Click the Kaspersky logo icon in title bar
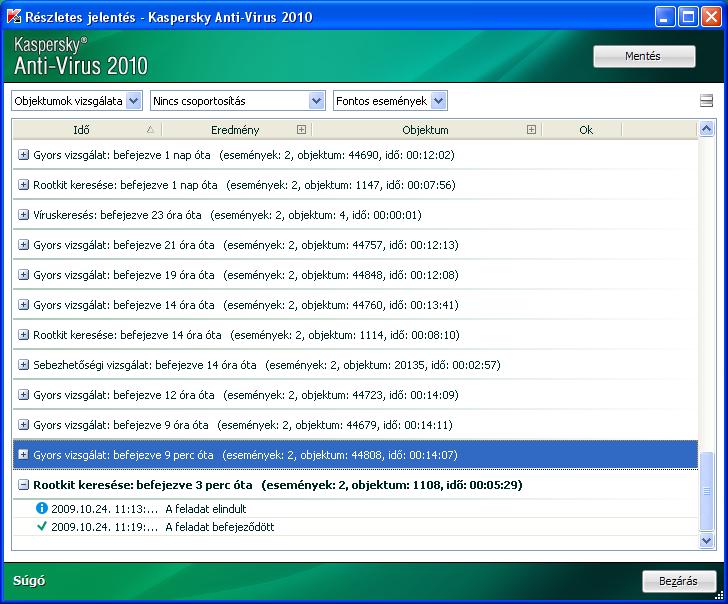This screenshot has width=728, height=604. [14, 16]
